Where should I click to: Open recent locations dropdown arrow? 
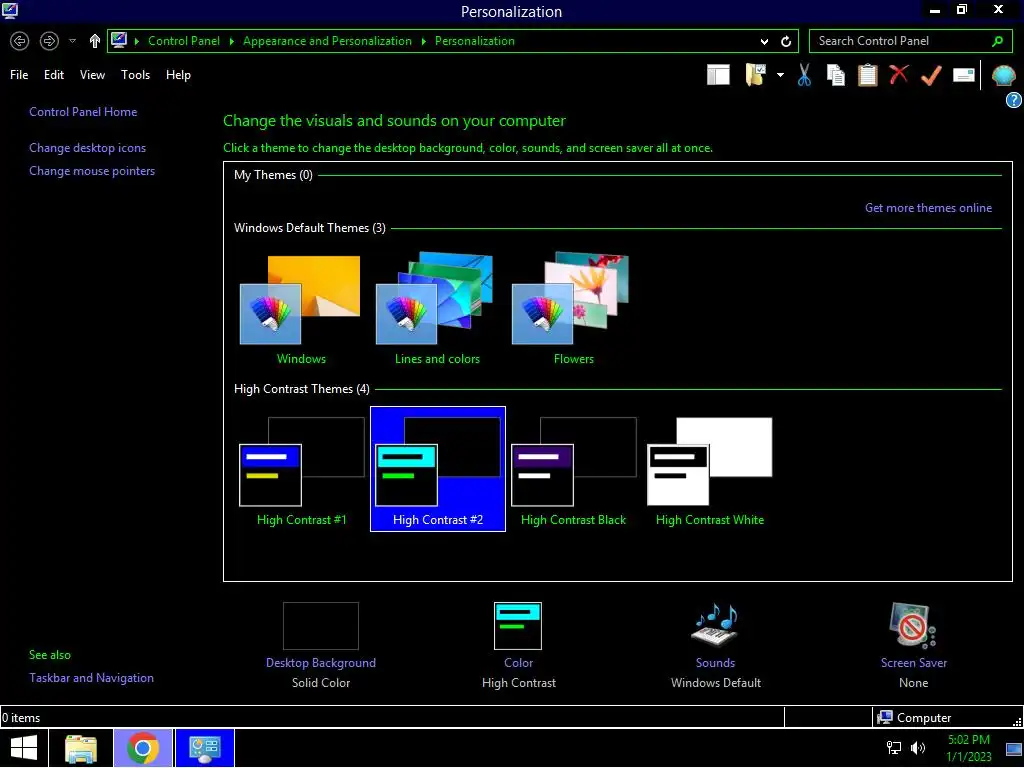point(72,41)
